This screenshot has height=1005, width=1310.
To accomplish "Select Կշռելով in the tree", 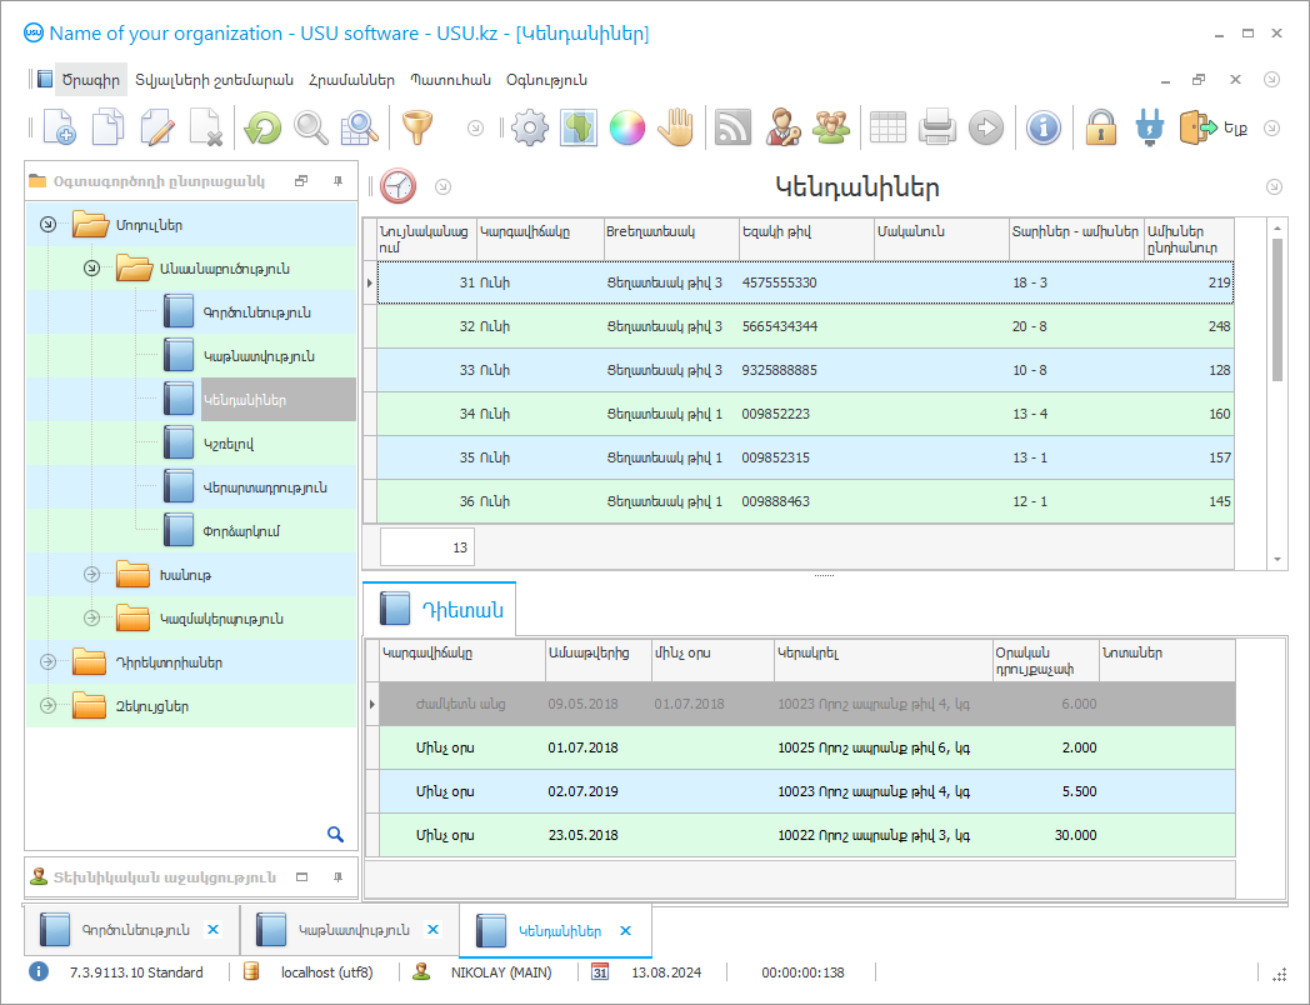I will 229,444.
